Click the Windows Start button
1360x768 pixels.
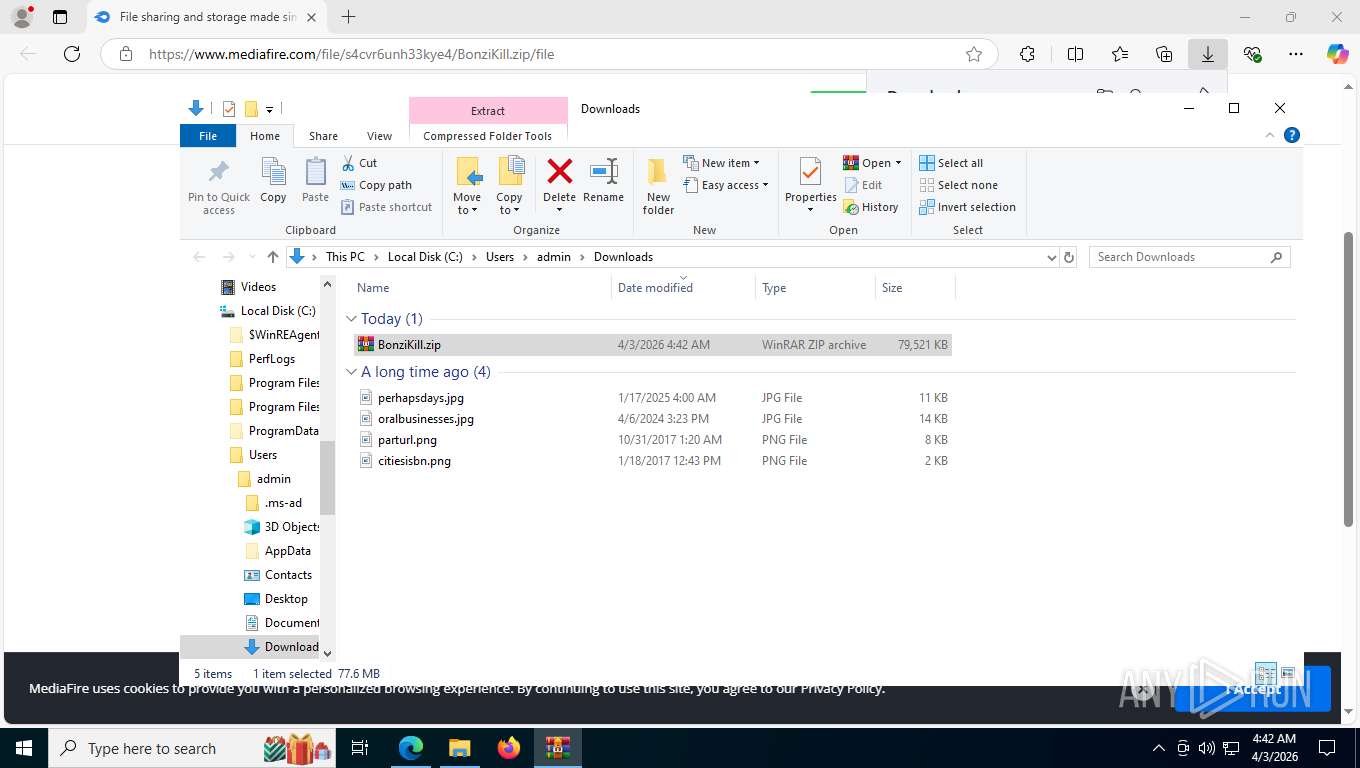pyautogui.click(x=23, y=748)
